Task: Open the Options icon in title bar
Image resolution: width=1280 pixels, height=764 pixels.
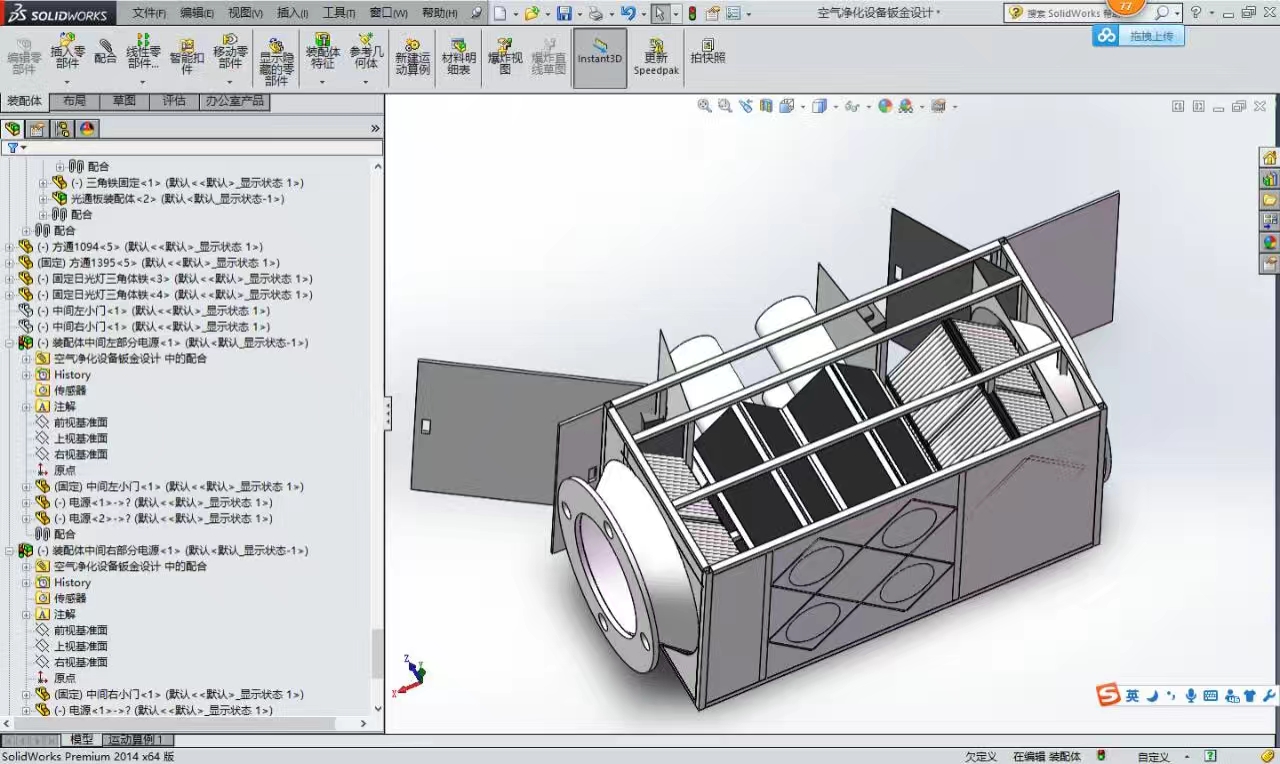Action: (x=734, y=13)
